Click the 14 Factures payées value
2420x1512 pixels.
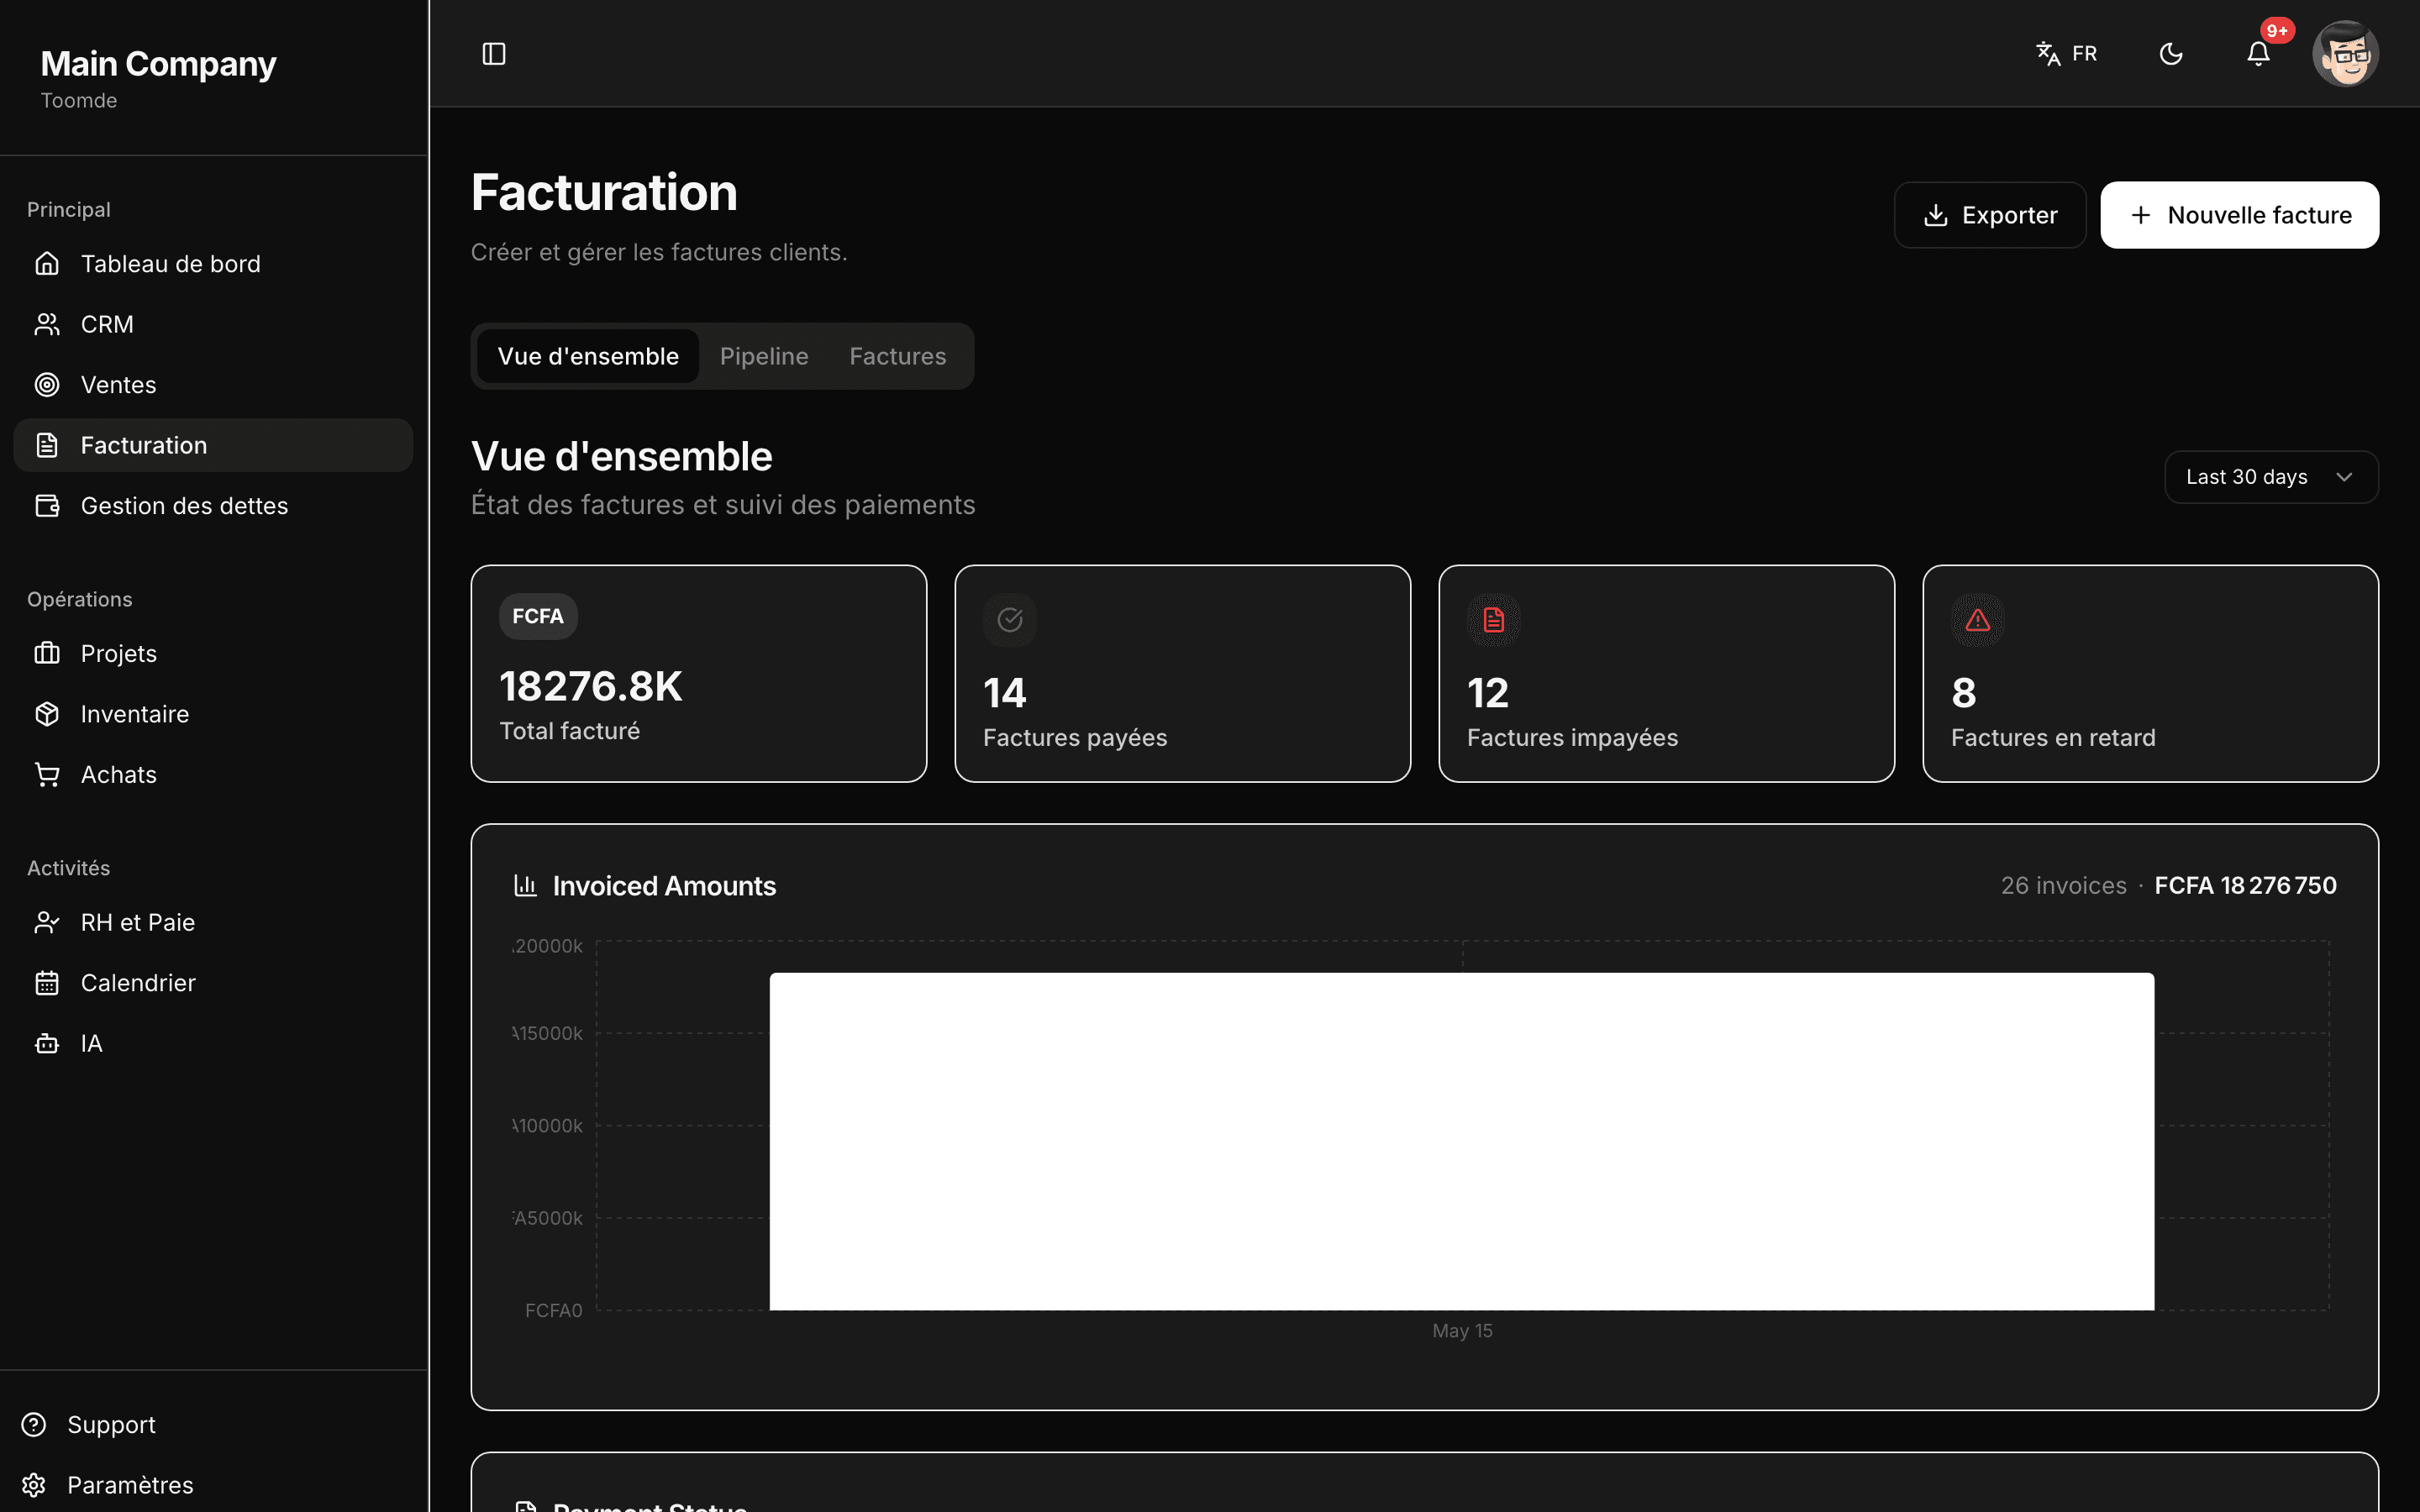(1005, 693)
